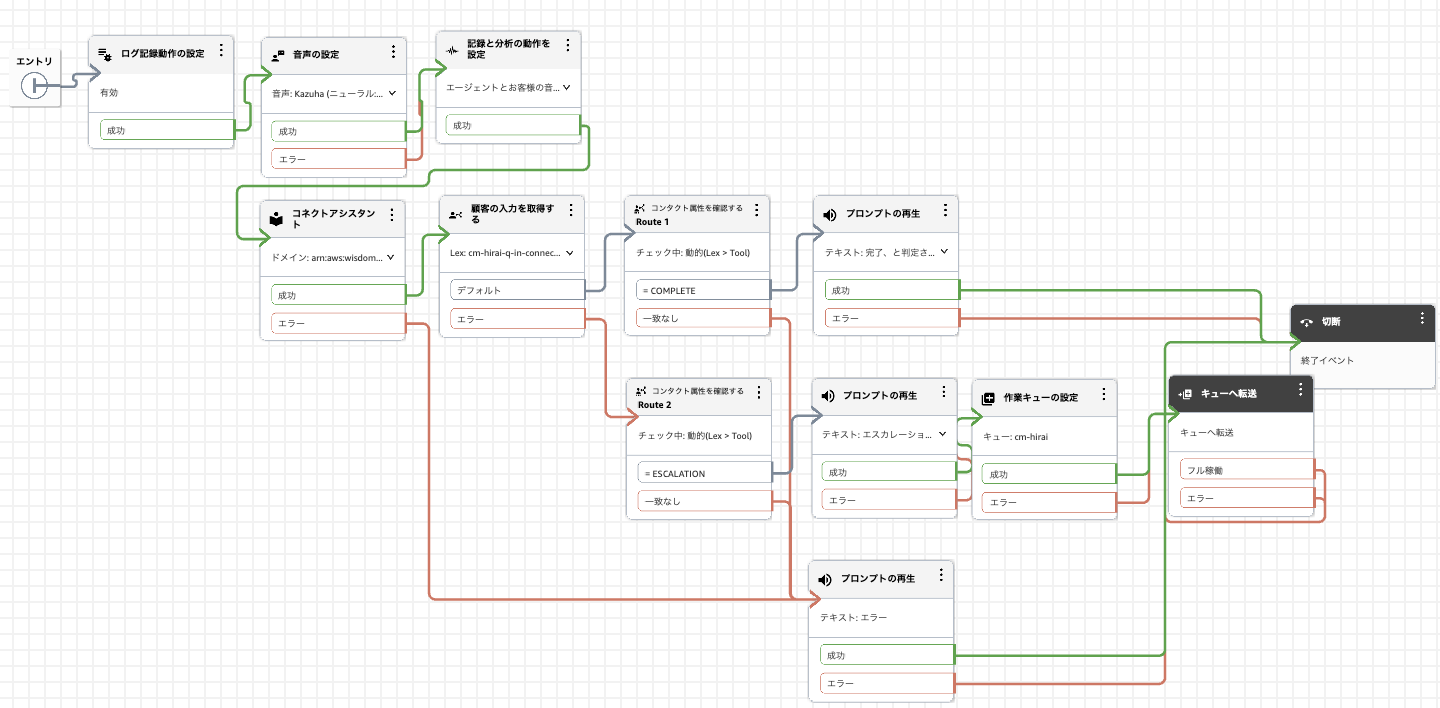Select the = COMPLETE condition branch

point(703,290)
